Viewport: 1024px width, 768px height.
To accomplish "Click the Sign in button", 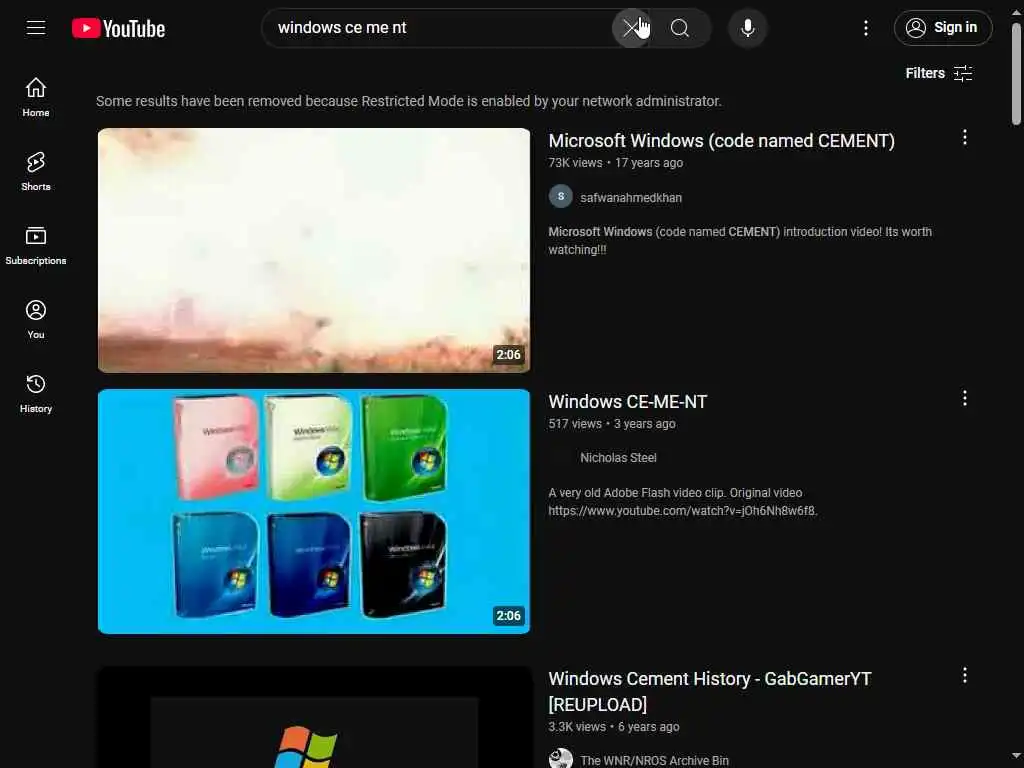I will [943, 28].
